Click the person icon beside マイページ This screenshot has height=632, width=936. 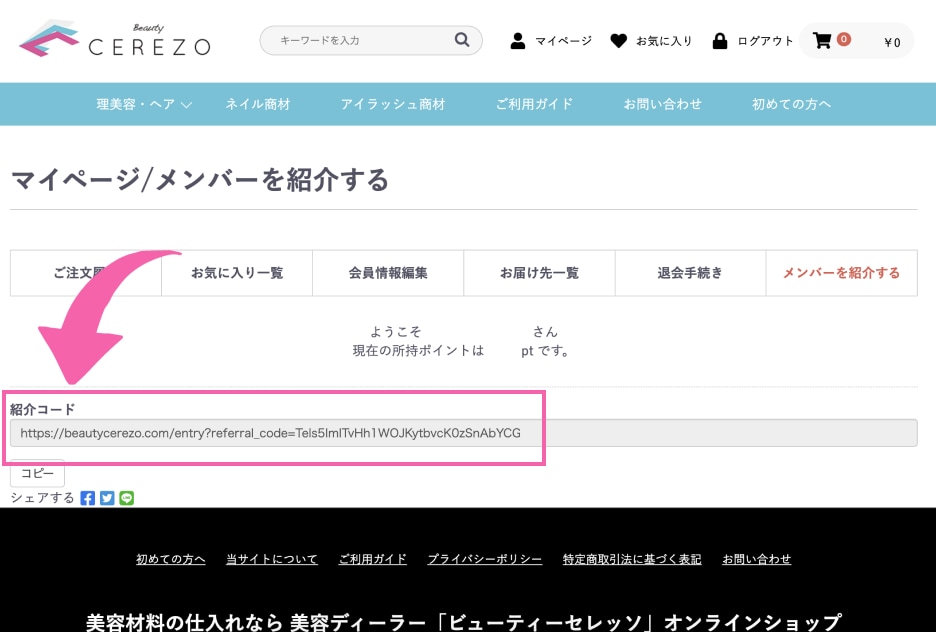(x=518, y=41)
